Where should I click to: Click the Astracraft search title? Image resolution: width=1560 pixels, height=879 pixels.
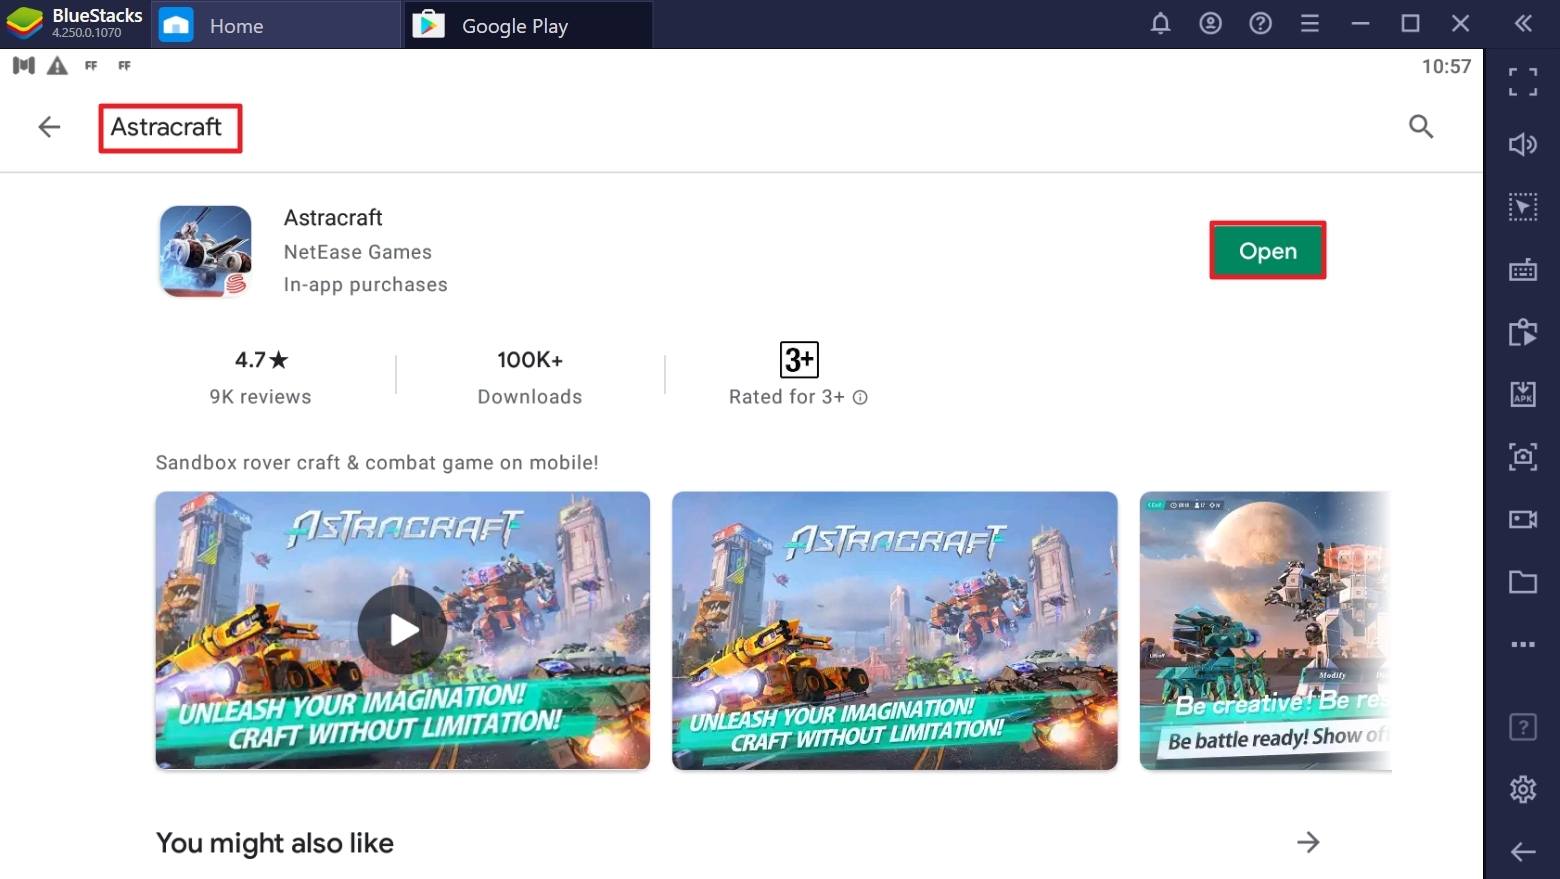[x=166, y=127]
